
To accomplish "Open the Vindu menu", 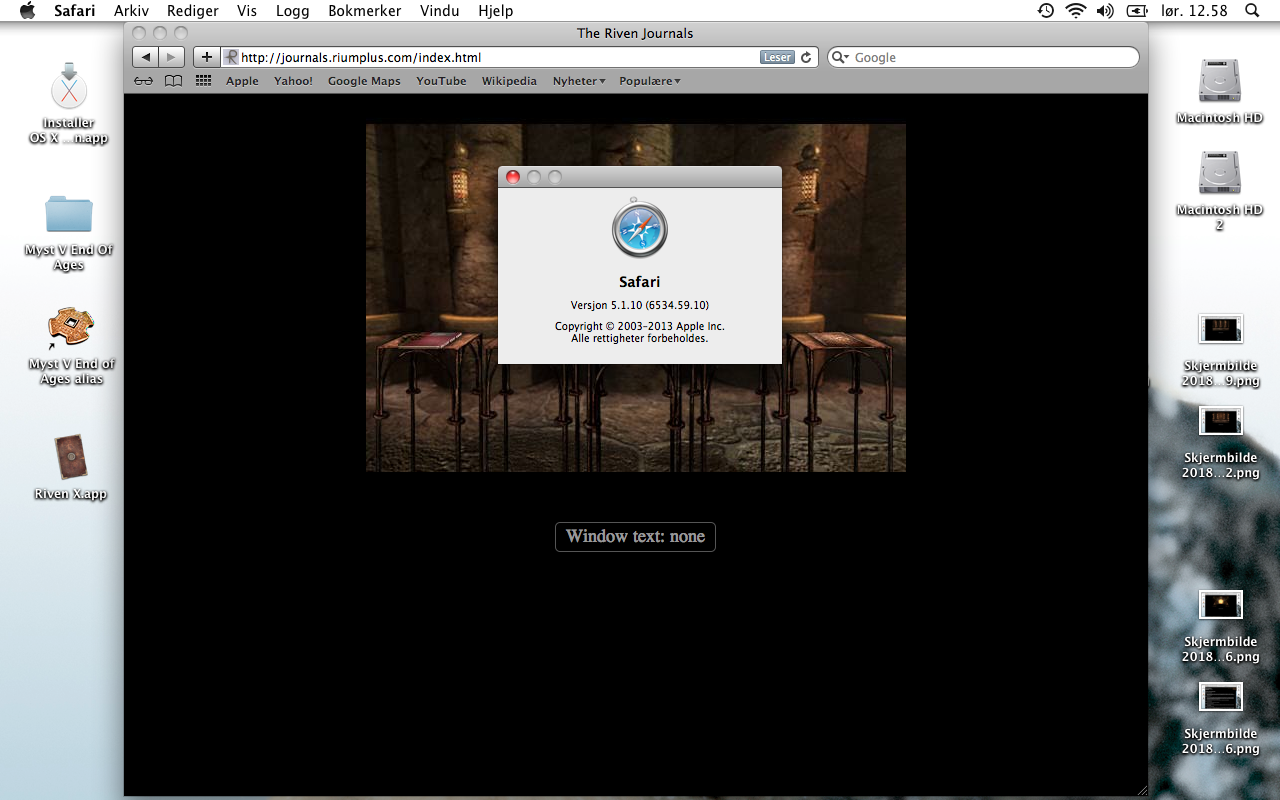I will point(440,11).
